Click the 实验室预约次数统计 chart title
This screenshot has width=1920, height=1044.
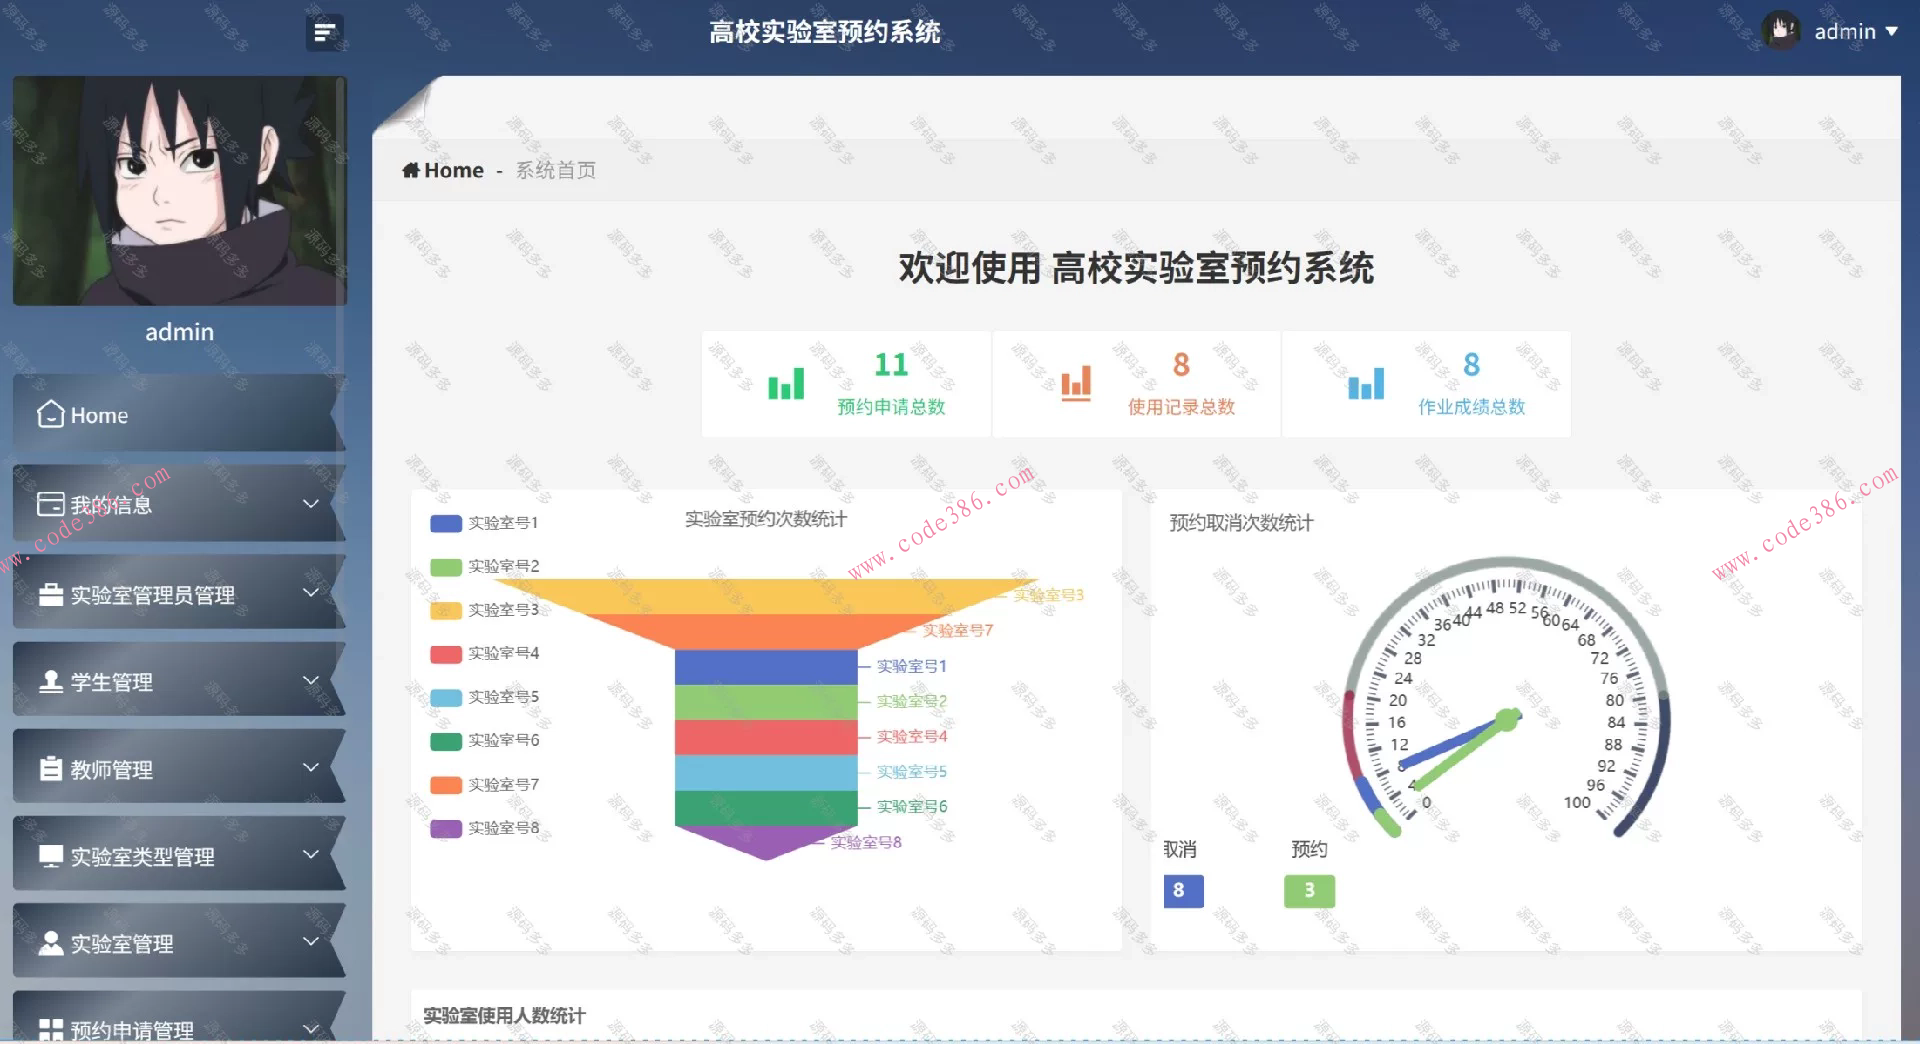(766, 519)
